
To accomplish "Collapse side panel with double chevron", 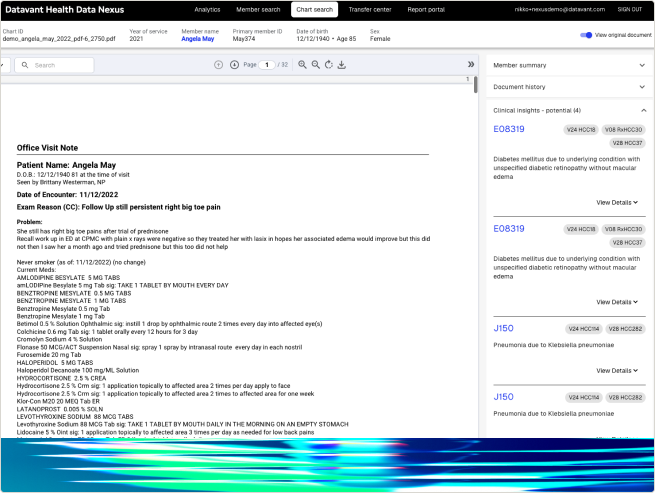I will tap(471, 64).
